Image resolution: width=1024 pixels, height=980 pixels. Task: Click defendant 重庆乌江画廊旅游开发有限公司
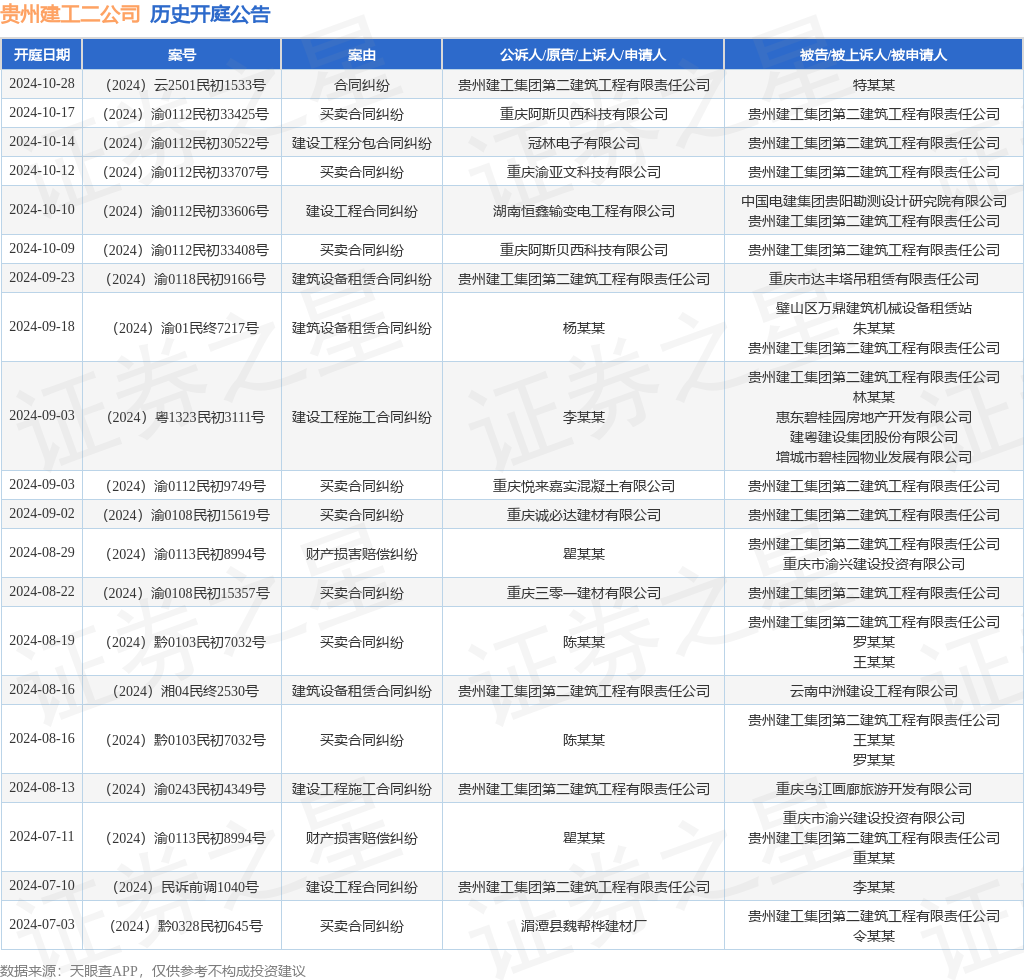coord(873,789)
